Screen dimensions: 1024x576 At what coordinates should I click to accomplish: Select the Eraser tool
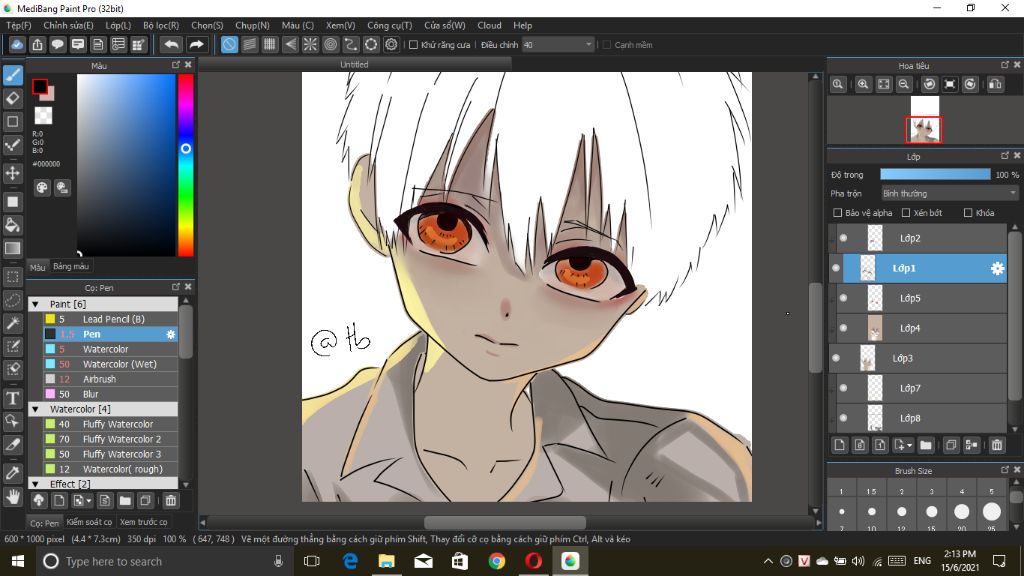[x=12, y=98]
